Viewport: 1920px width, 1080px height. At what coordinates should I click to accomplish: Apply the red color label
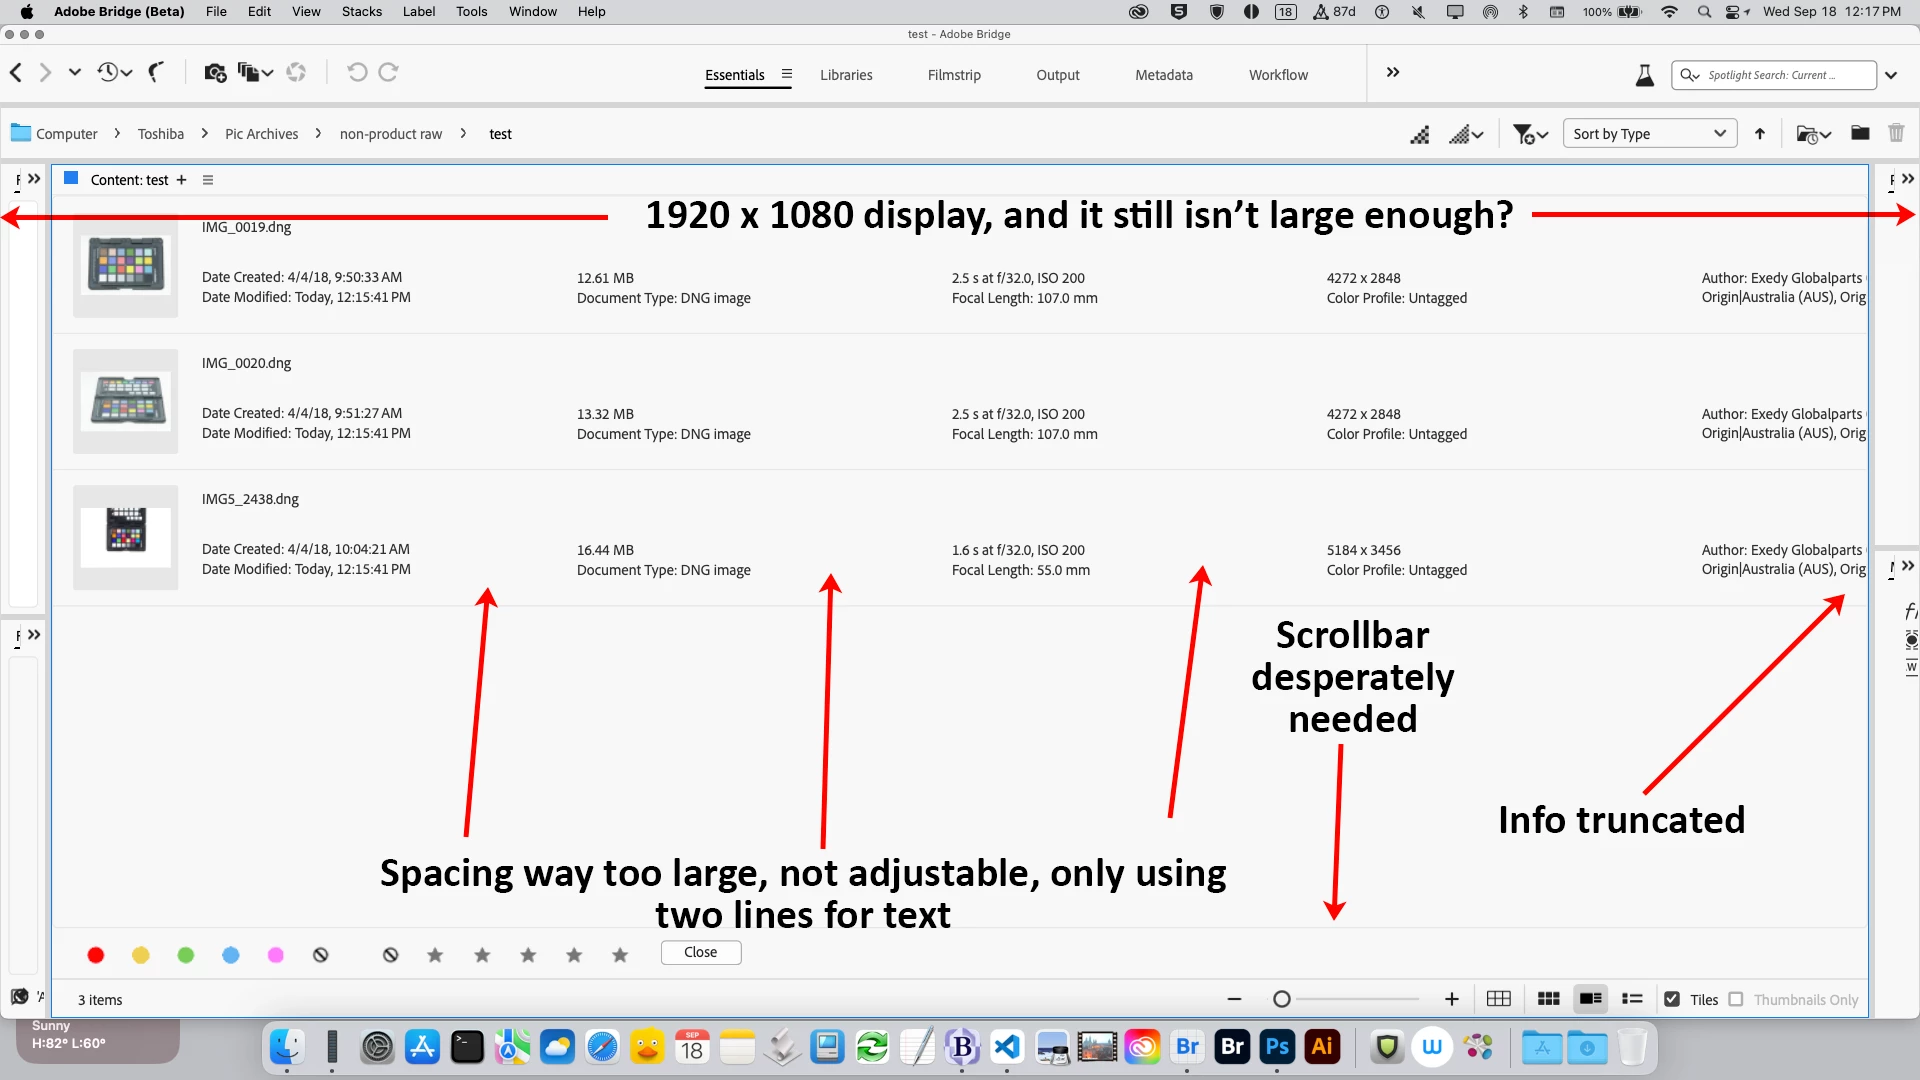pos(96,955)
